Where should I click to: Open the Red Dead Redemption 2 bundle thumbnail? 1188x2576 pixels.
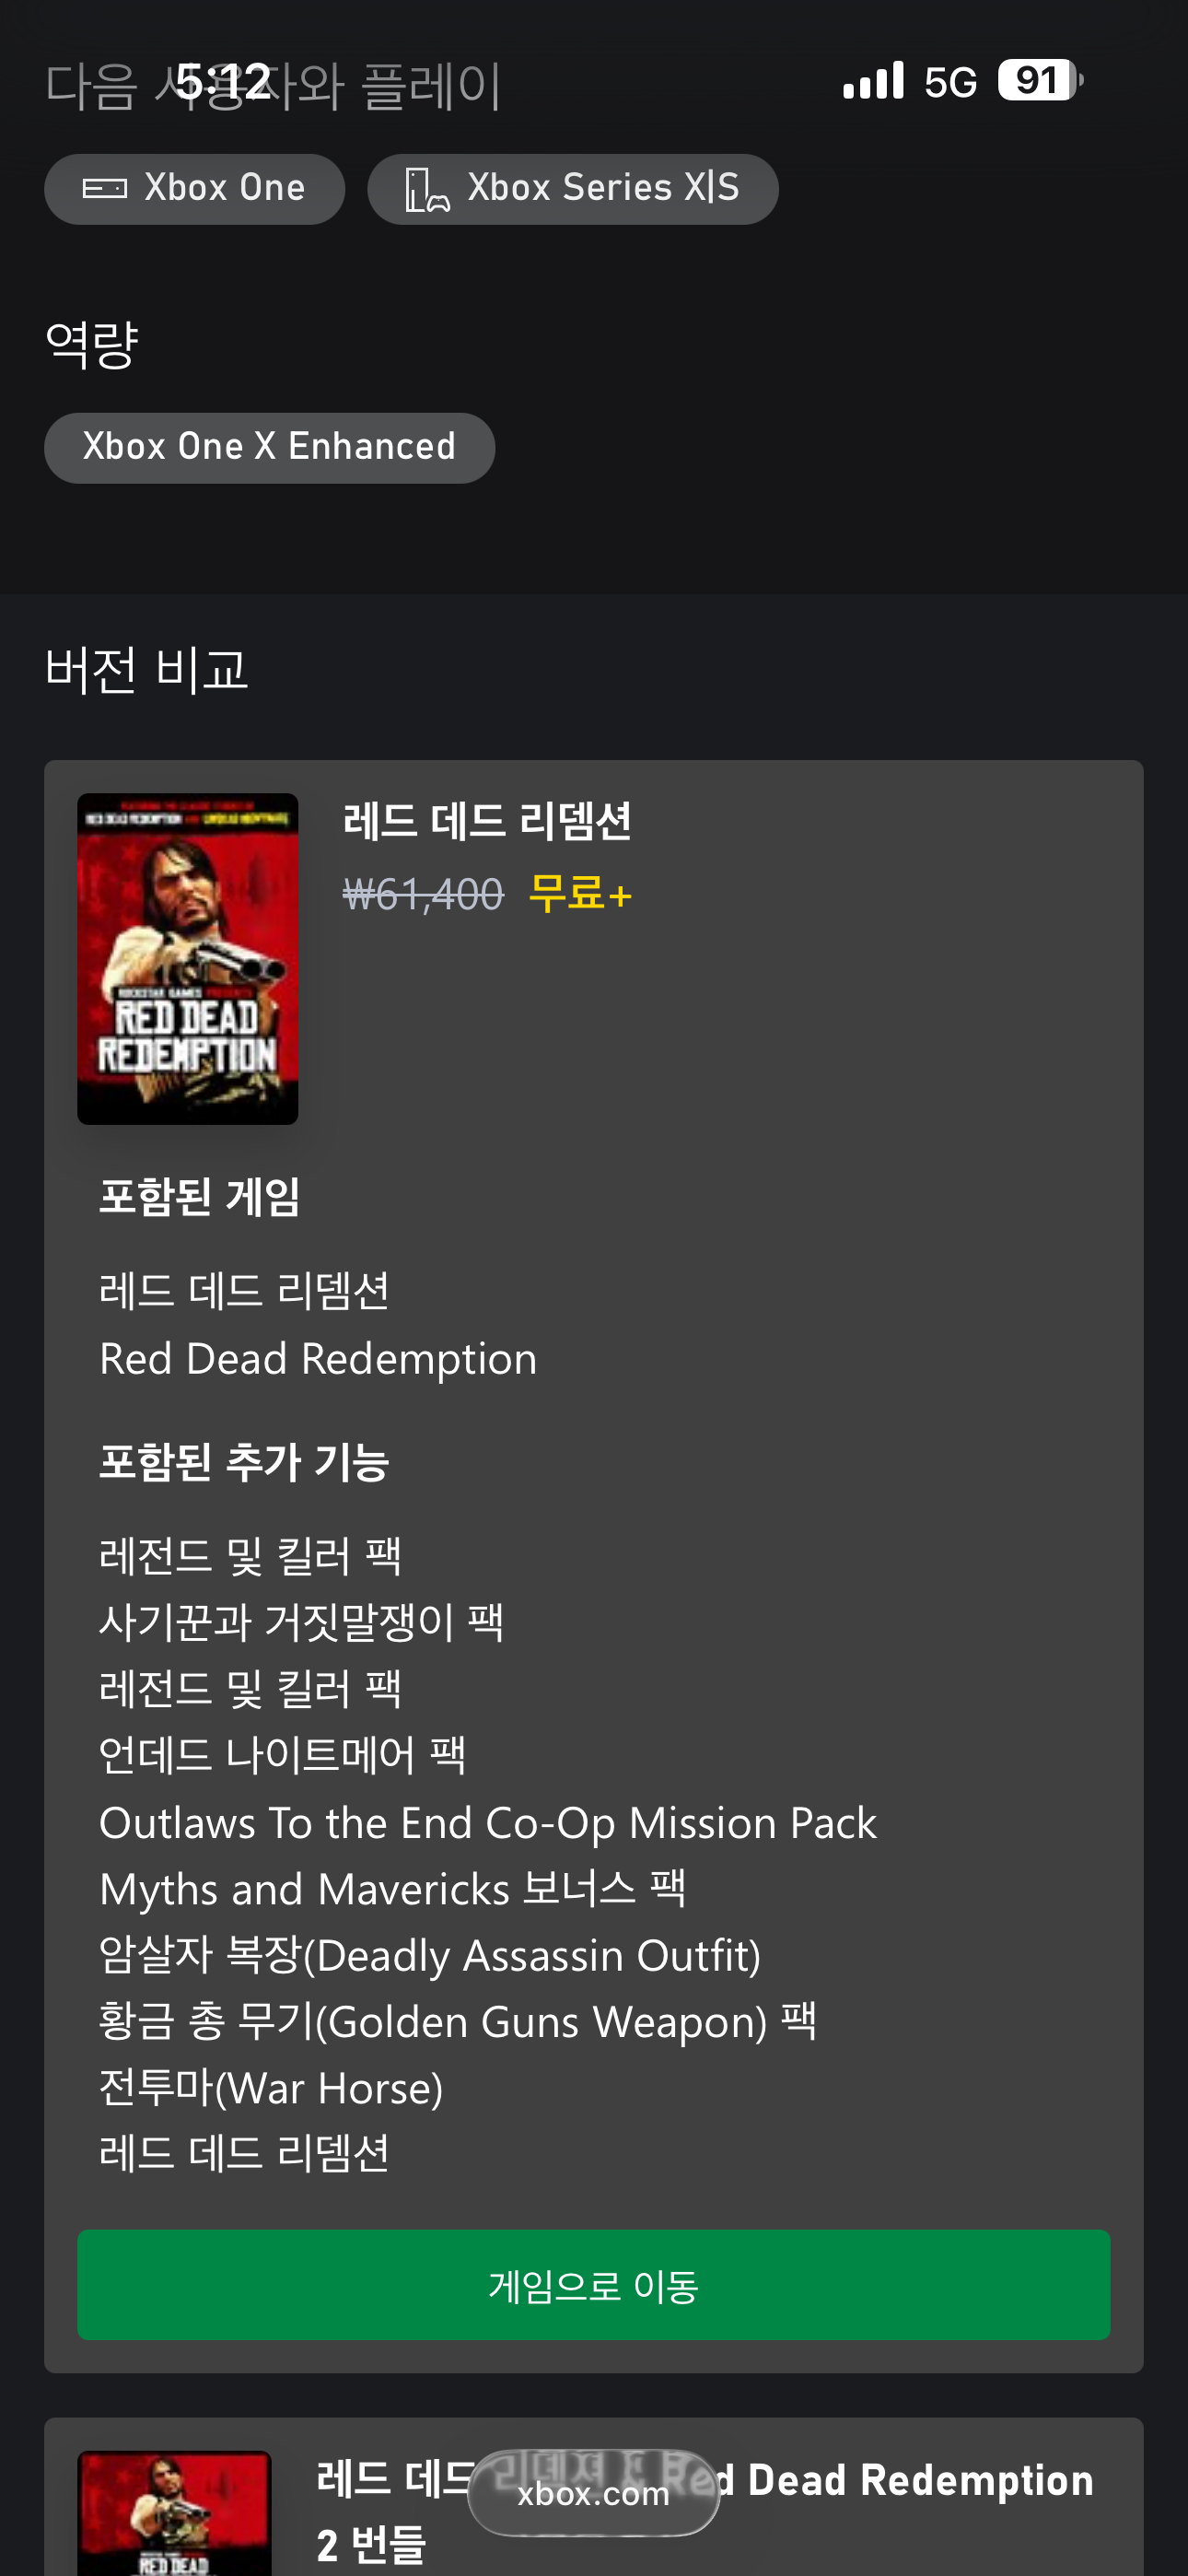pos(174,2513)
